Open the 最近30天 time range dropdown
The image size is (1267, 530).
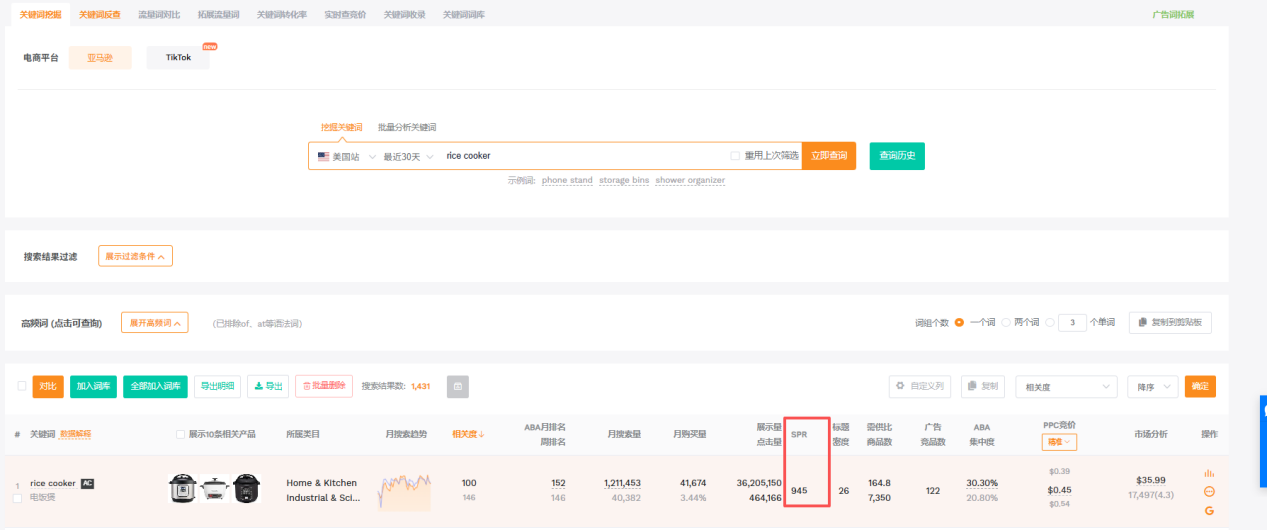tap(409, 156)
